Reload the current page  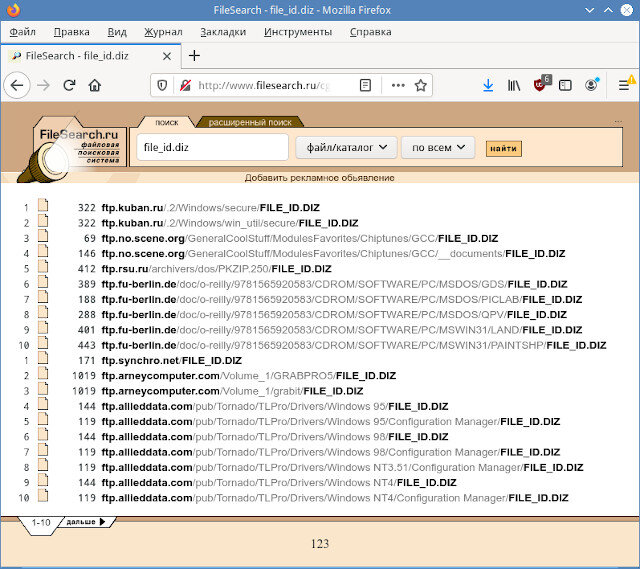(69, 85)
